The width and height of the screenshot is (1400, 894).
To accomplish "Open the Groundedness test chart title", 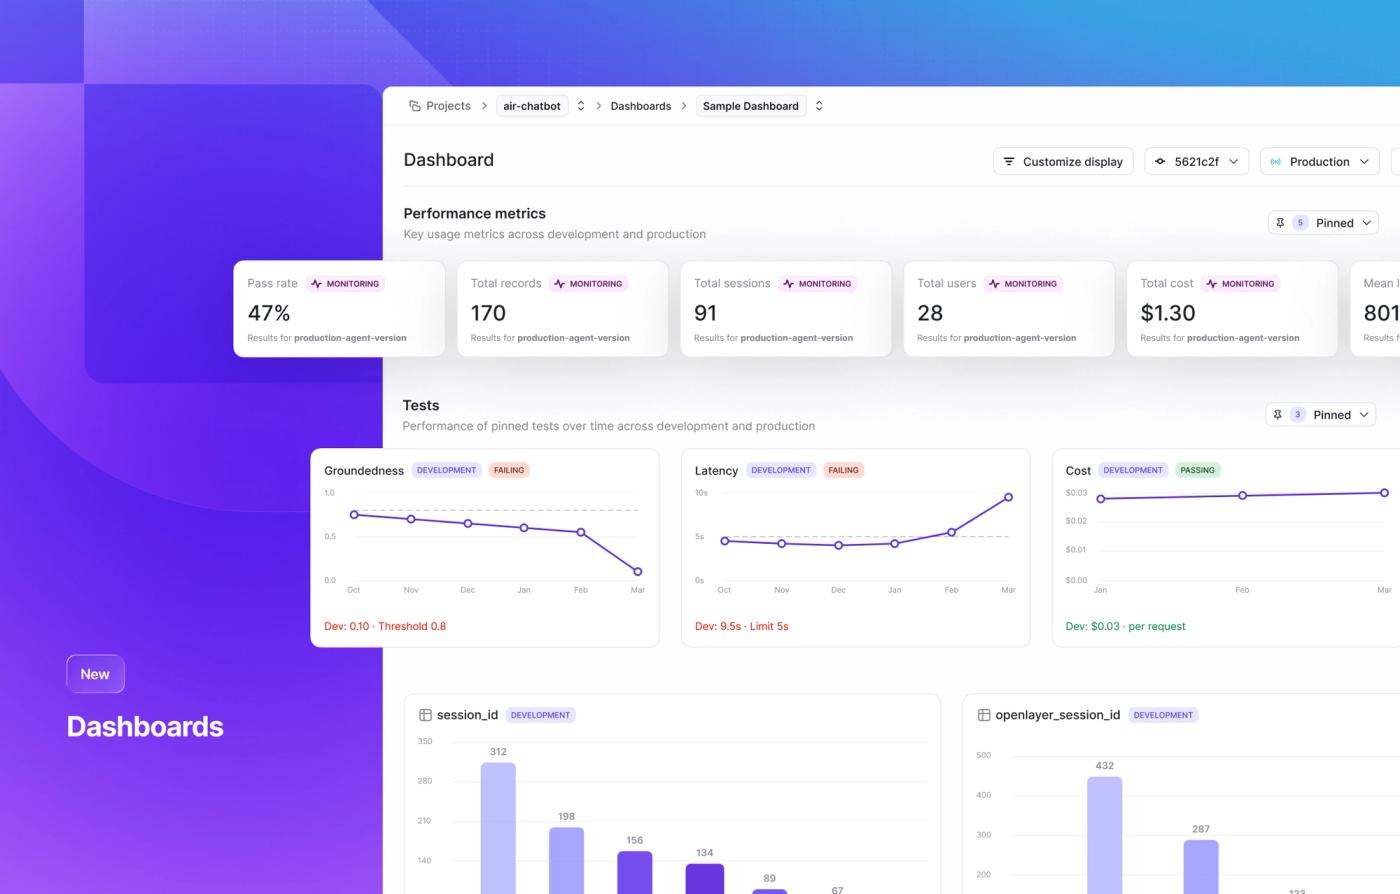I will click(364, 470).
